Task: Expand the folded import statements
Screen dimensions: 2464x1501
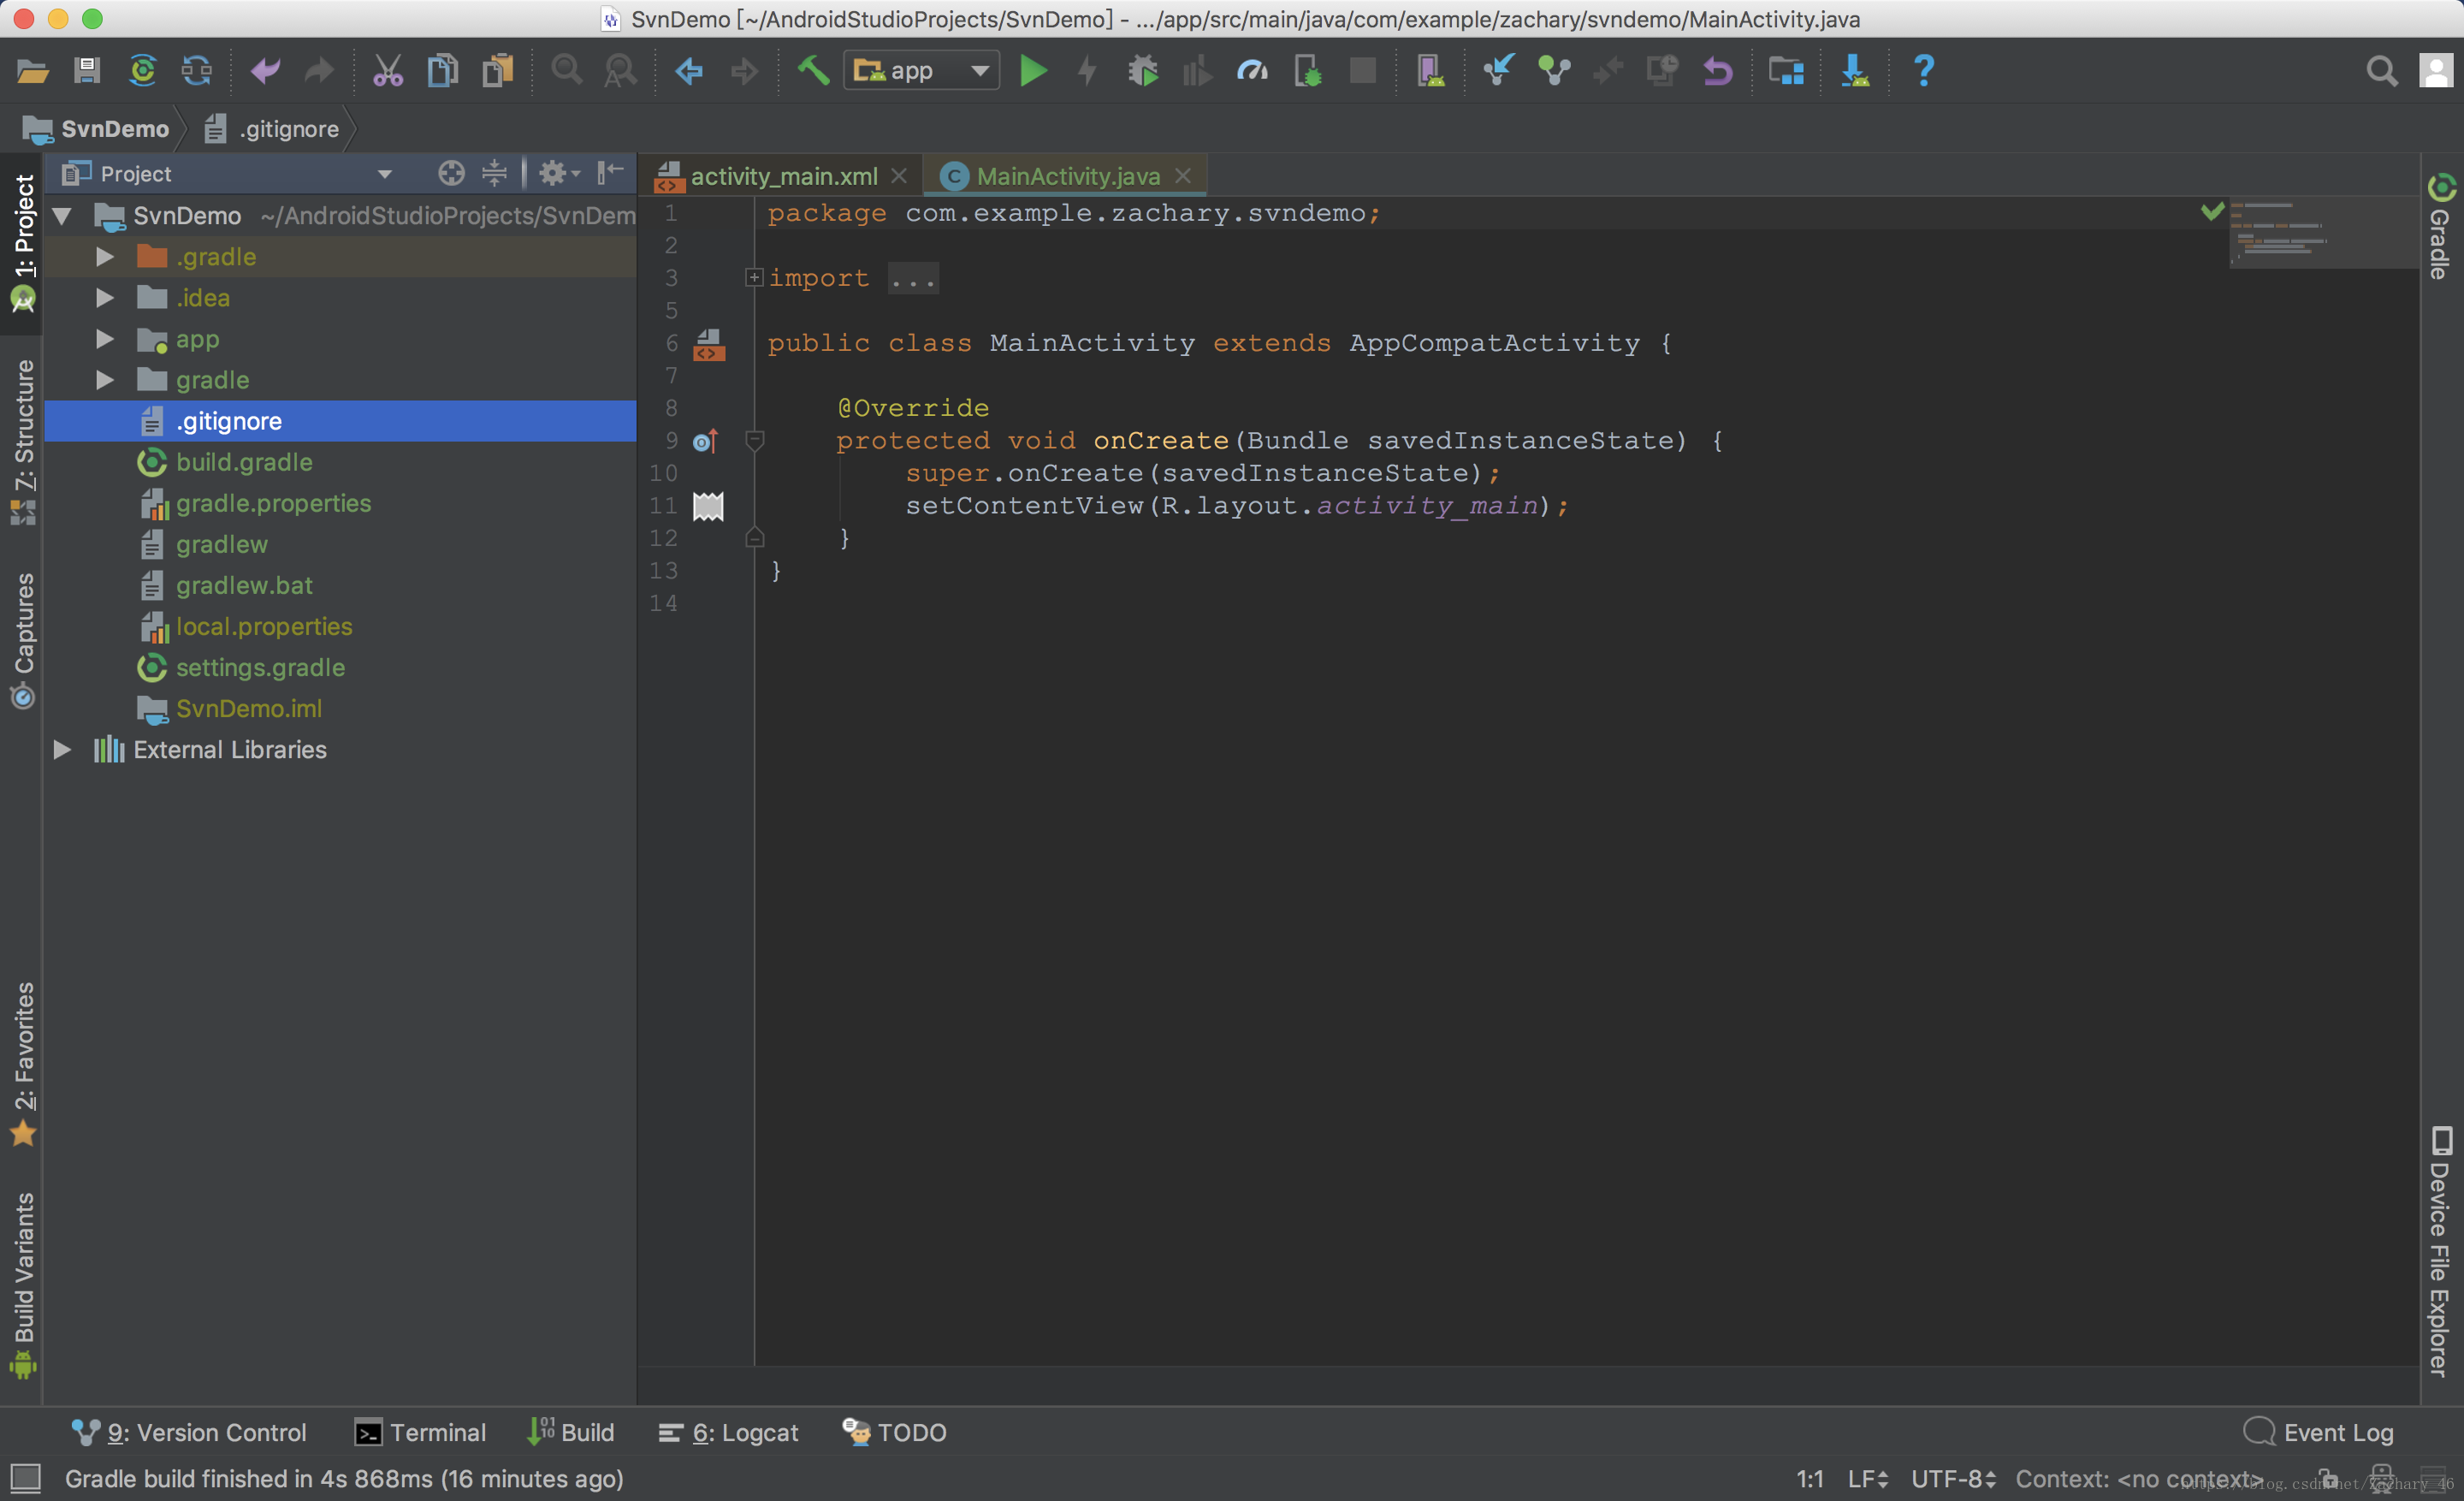Action: [x=754, y=277]
